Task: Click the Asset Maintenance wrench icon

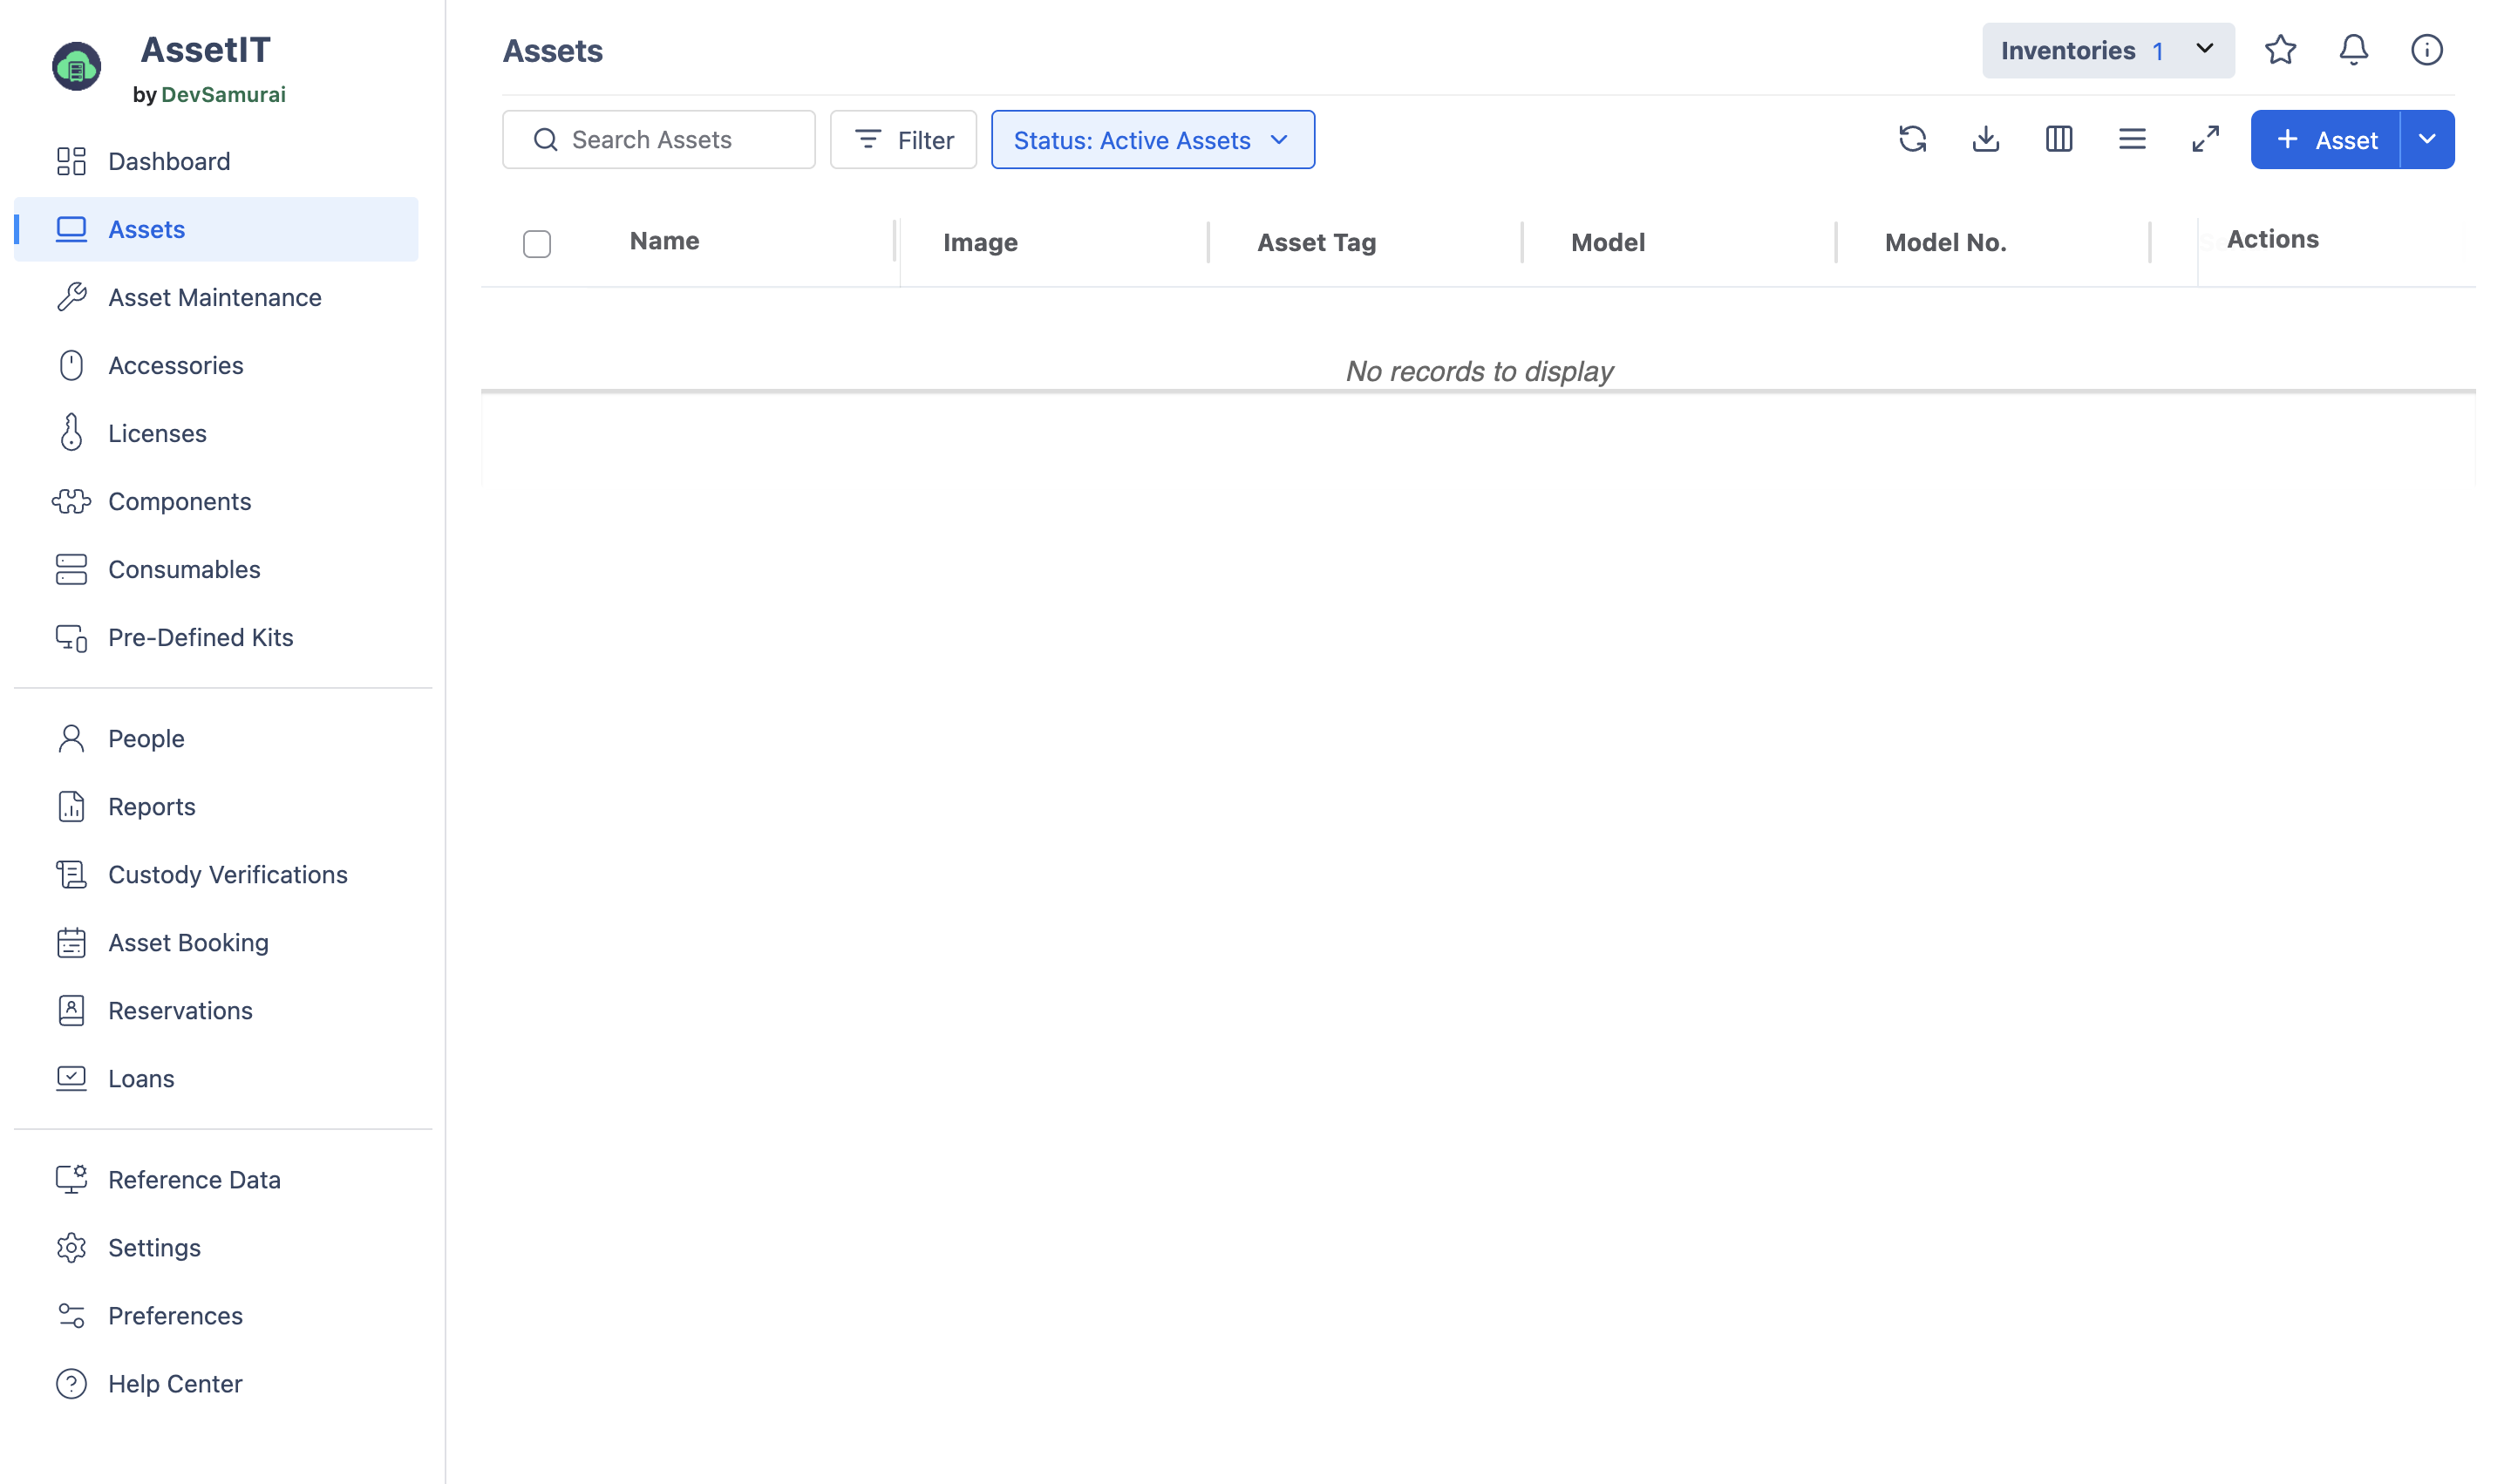Action: pyautogui.click(x=71, y=297)
